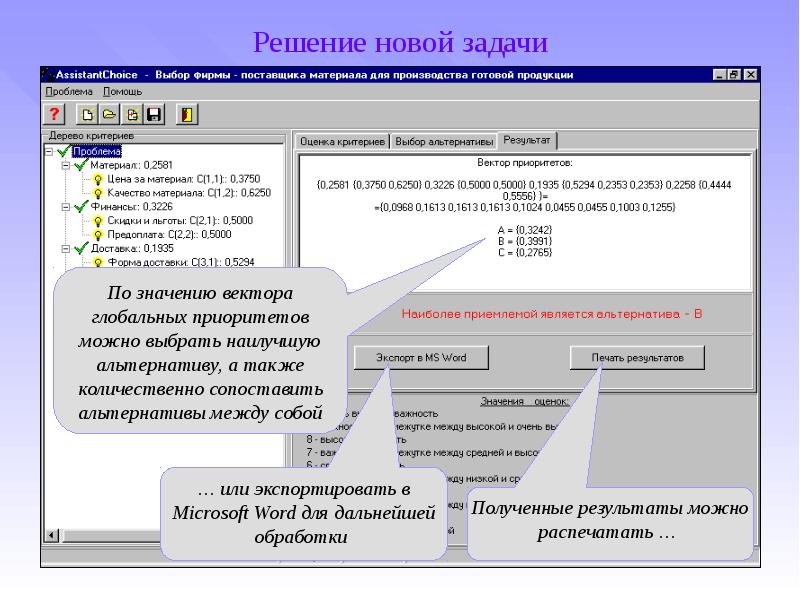Click the bulb icon next to Форма доставки
Image resolution: width=800 pixels, height=600 pixels.
(98, 262)
